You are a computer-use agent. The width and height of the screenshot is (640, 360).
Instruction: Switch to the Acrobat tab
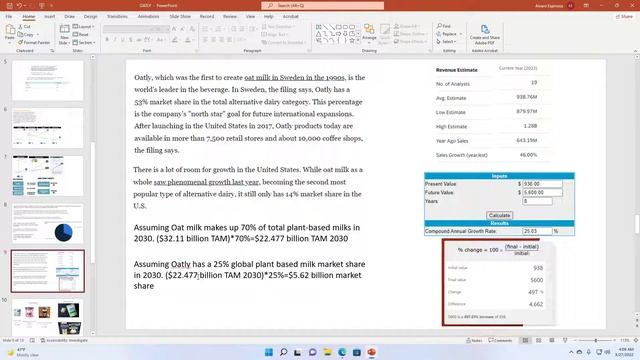pos(291,16)
